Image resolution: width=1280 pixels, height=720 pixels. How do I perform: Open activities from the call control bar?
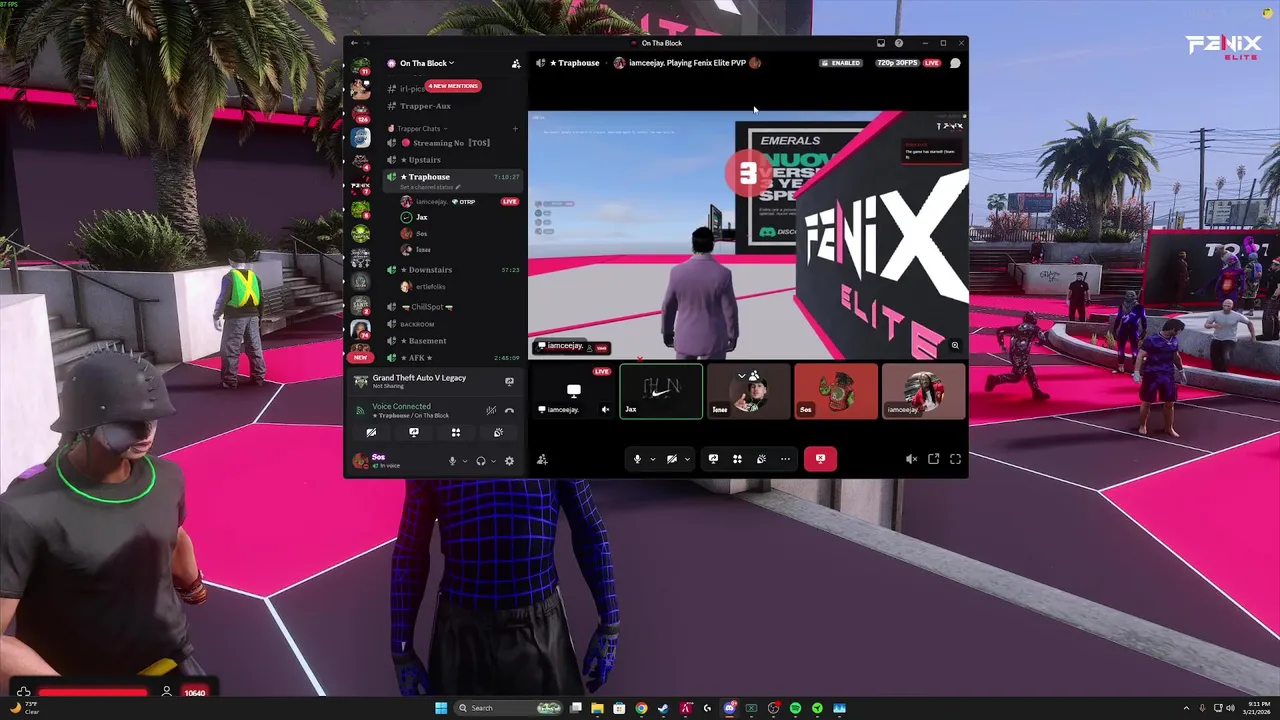point(737,459)
